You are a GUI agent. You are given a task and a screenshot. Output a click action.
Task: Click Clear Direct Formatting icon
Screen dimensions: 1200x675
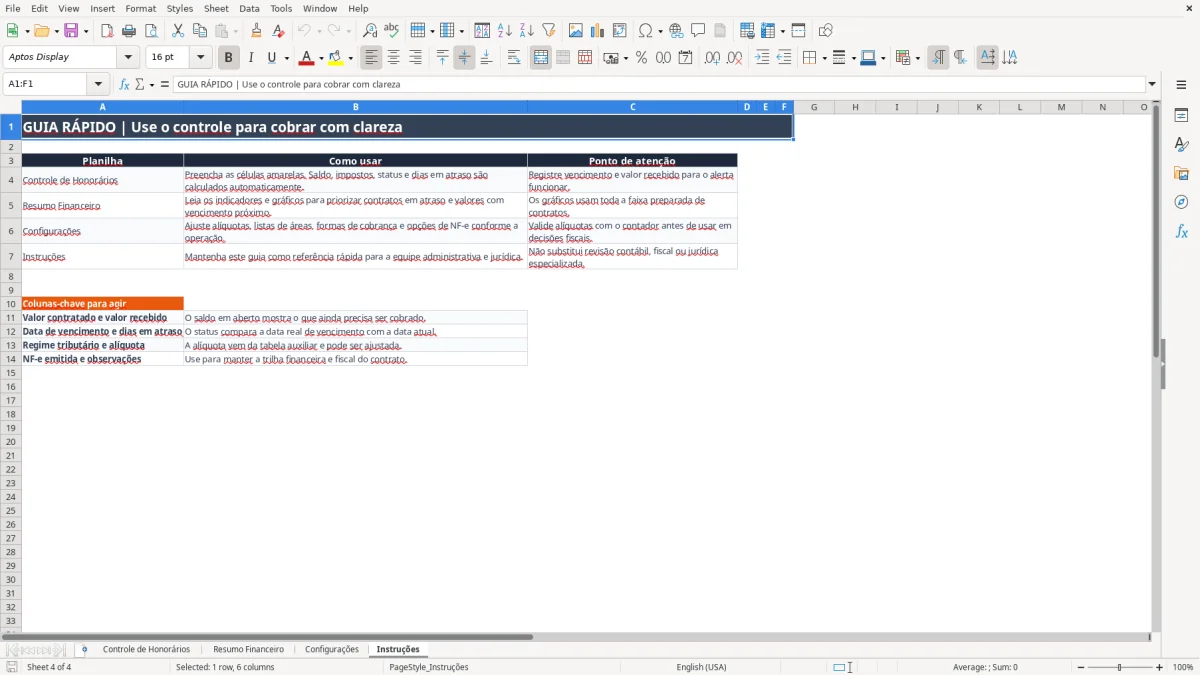click(279, 31)
